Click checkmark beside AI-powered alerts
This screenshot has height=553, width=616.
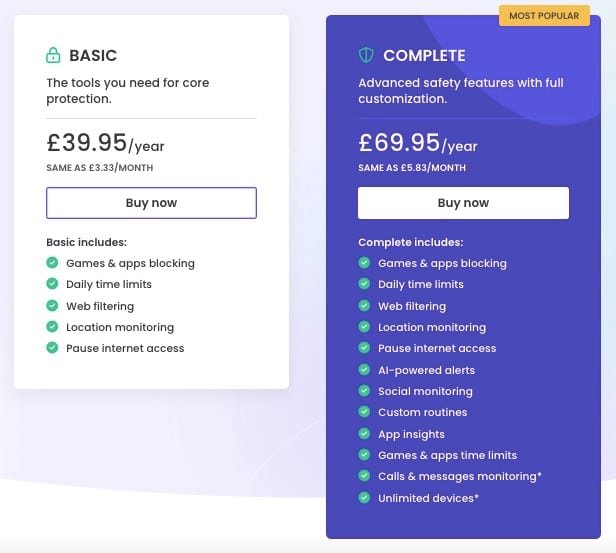(364, 370)
